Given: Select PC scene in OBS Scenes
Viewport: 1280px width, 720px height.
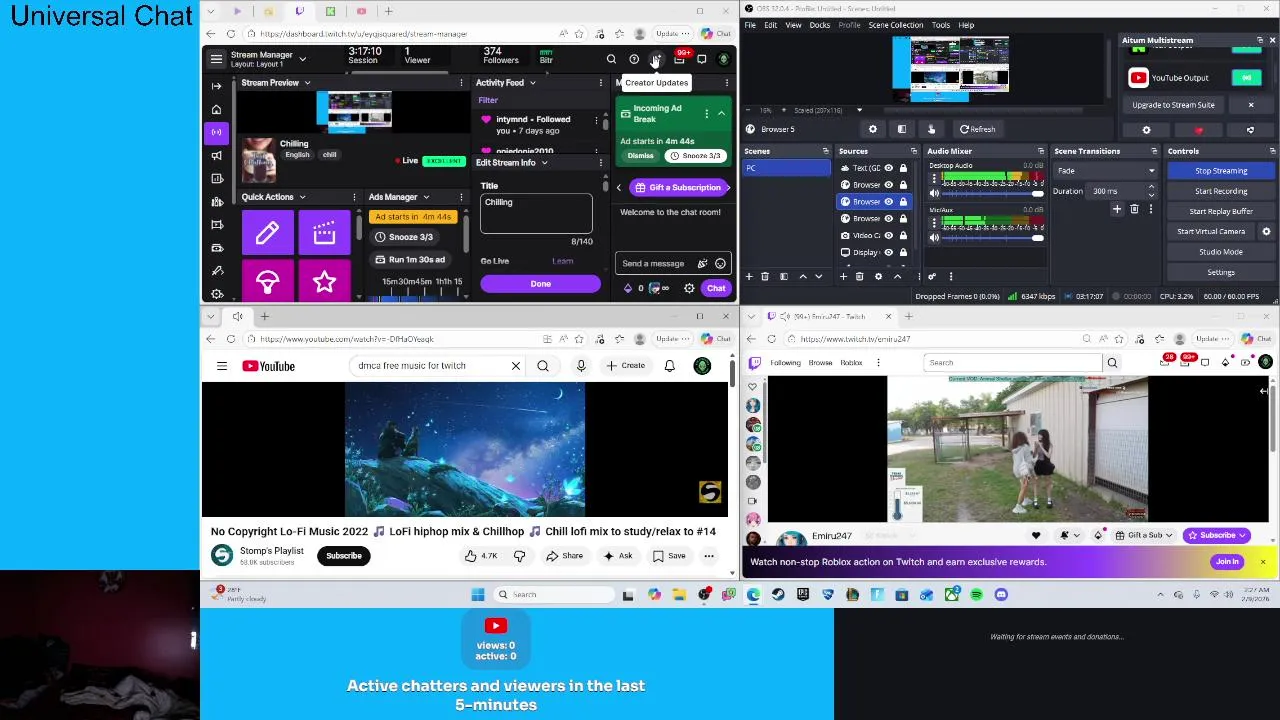Looking at the screenshot, I should pos(787,168).
